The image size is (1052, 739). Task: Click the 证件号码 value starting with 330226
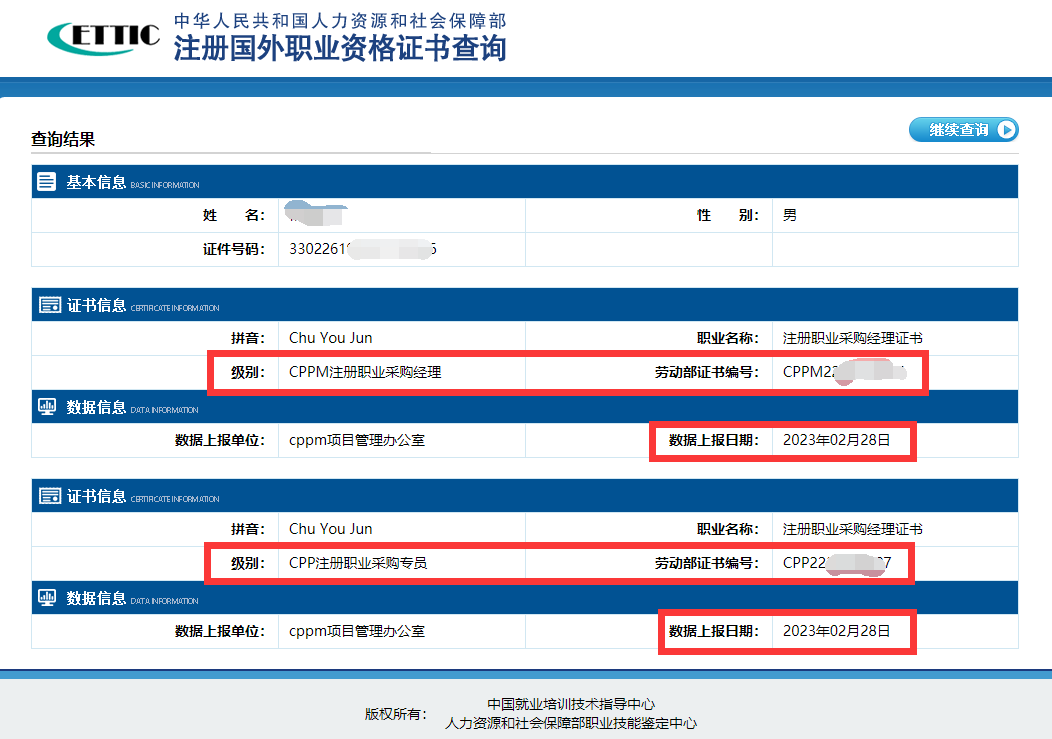click(362, 249)
